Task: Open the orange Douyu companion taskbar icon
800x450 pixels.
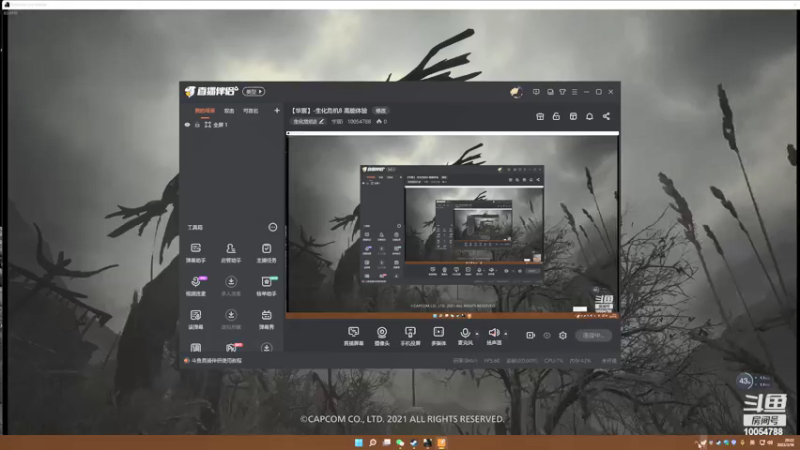Action: (x=441, y=442)
